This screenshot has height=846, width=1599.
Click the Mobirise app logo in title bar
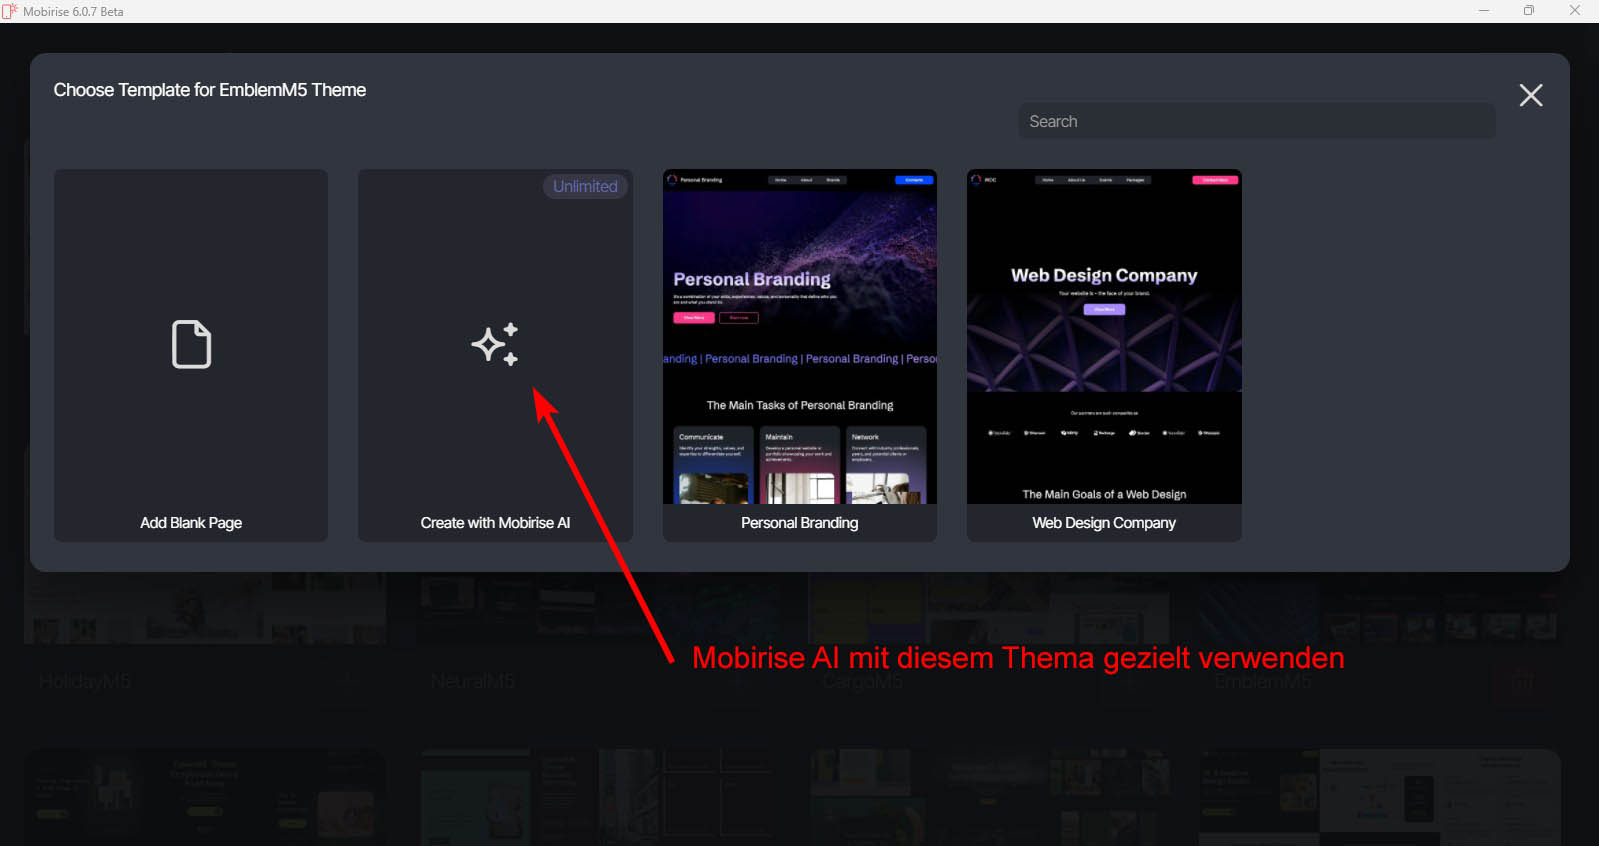tap(10, 11)
